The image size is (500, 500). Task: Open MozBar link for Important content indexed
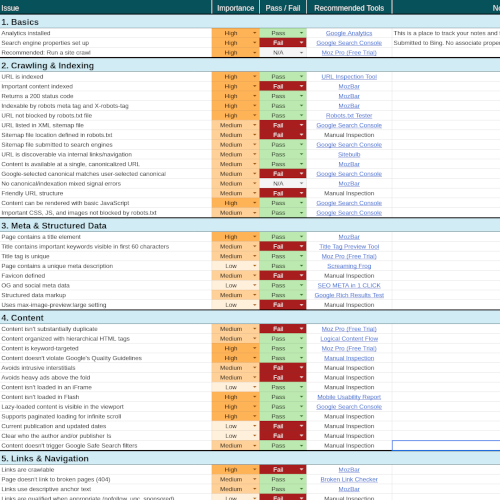point(349,86)
